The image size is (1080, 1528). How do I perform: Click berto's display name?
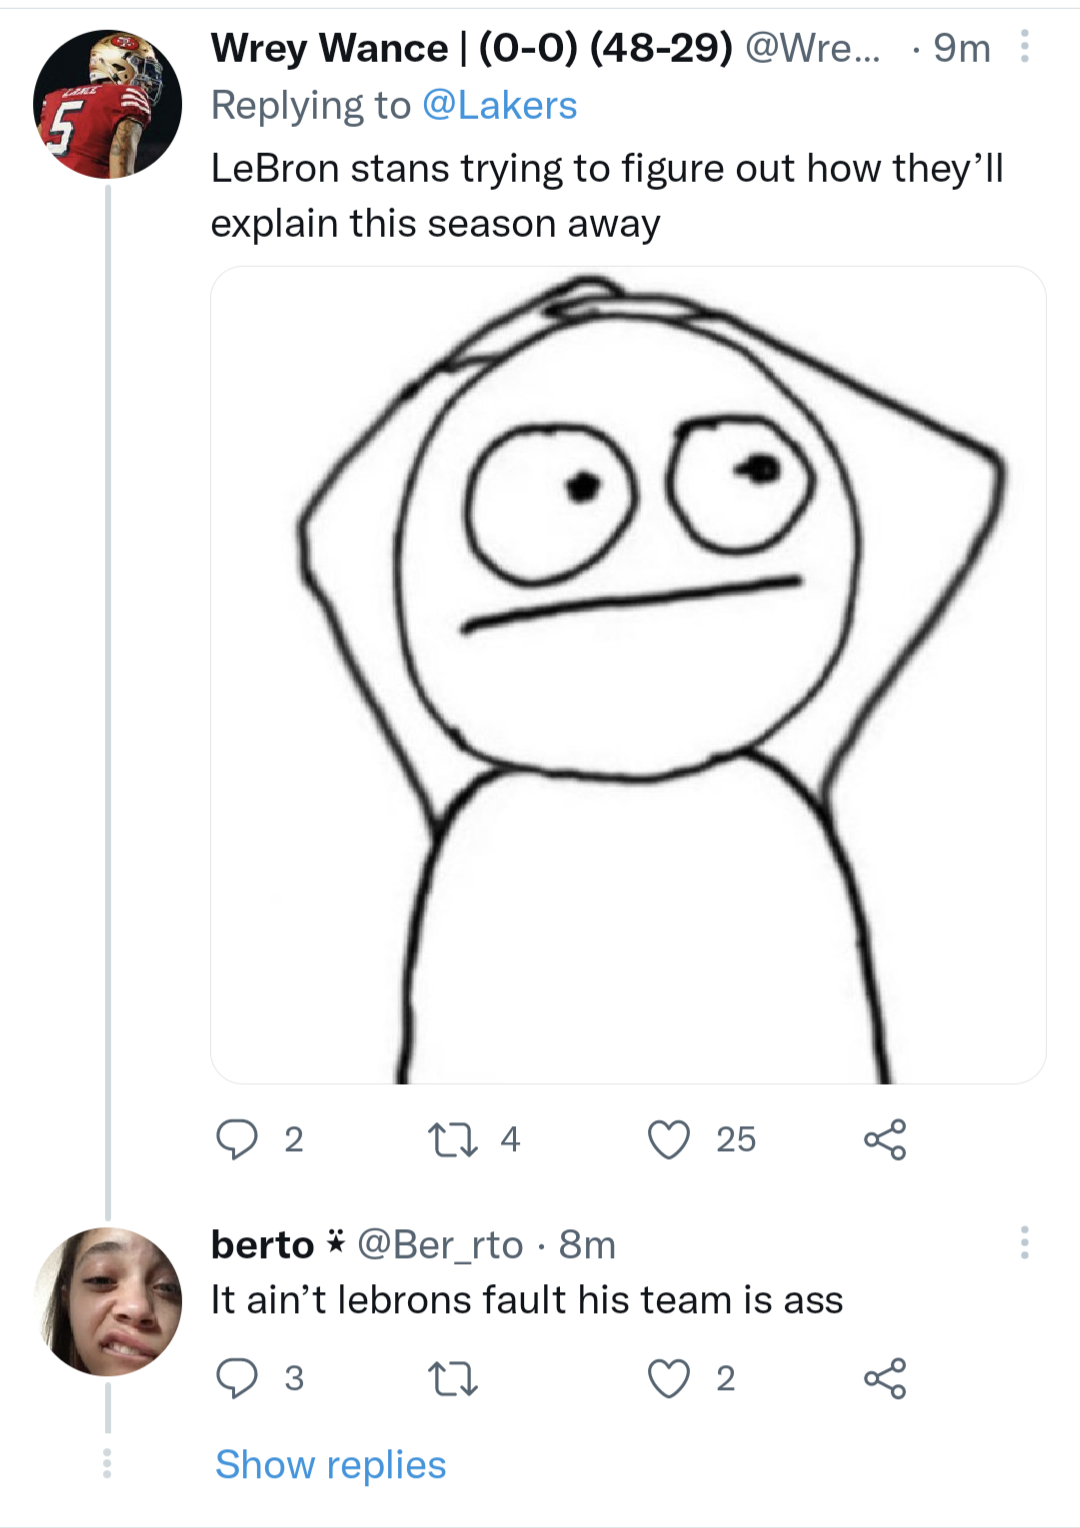262,1245
